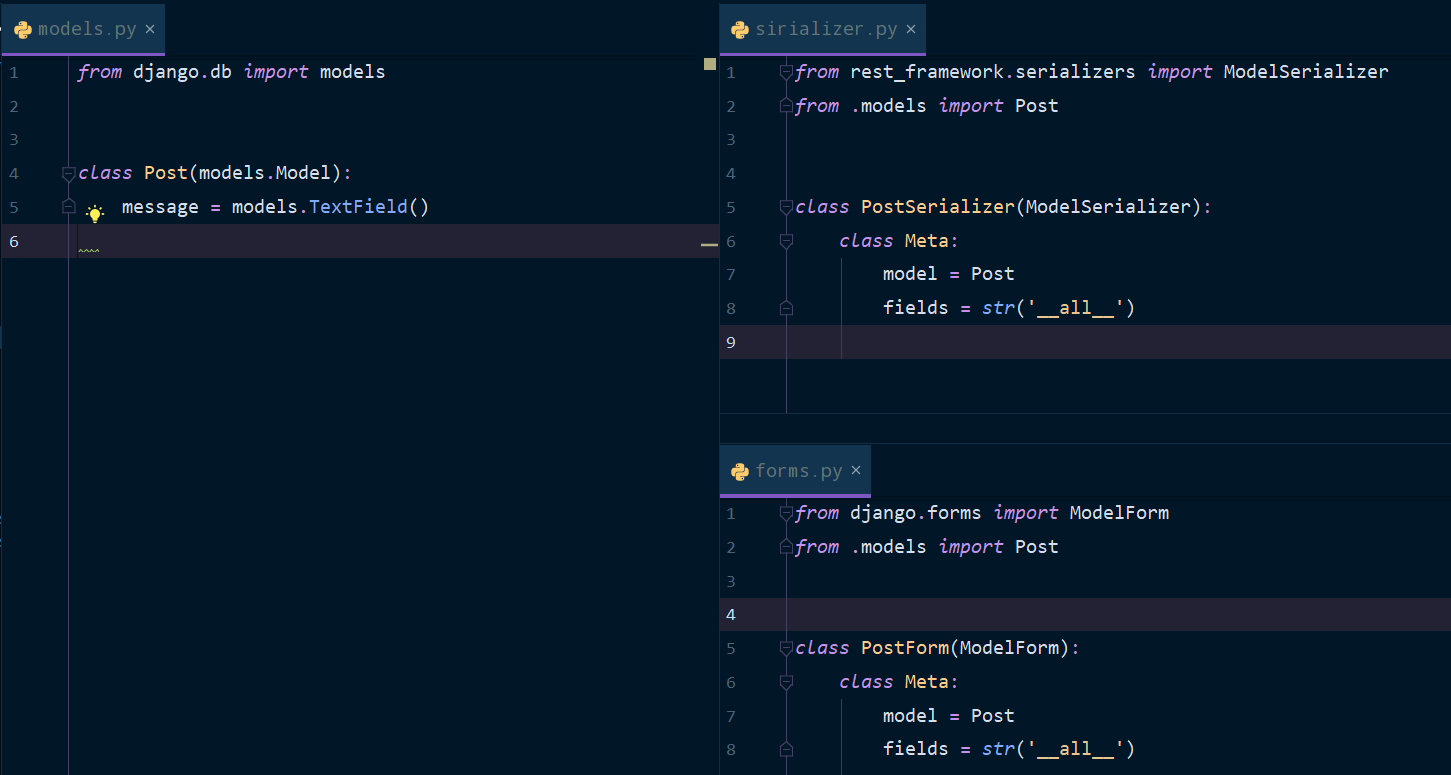Click line number 5 in sirializer.py gutter
This screenshot has width=1451, height=775.
[731, 207]
